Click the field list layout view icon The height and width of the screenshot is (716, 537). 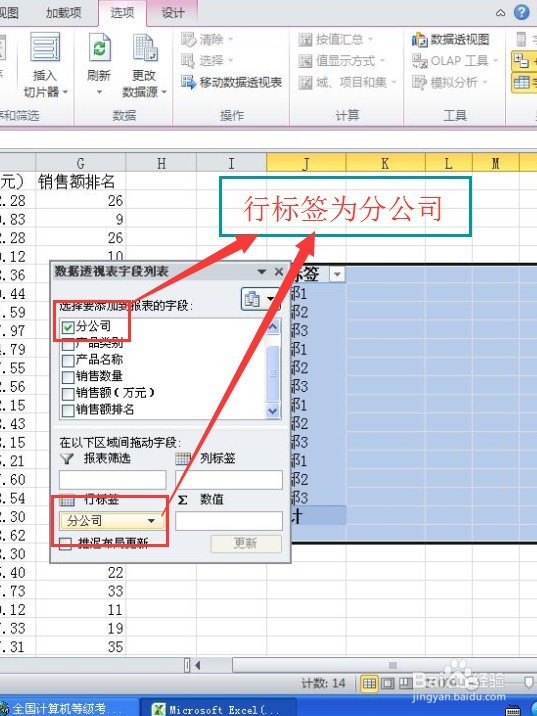[x=260, y=300]
